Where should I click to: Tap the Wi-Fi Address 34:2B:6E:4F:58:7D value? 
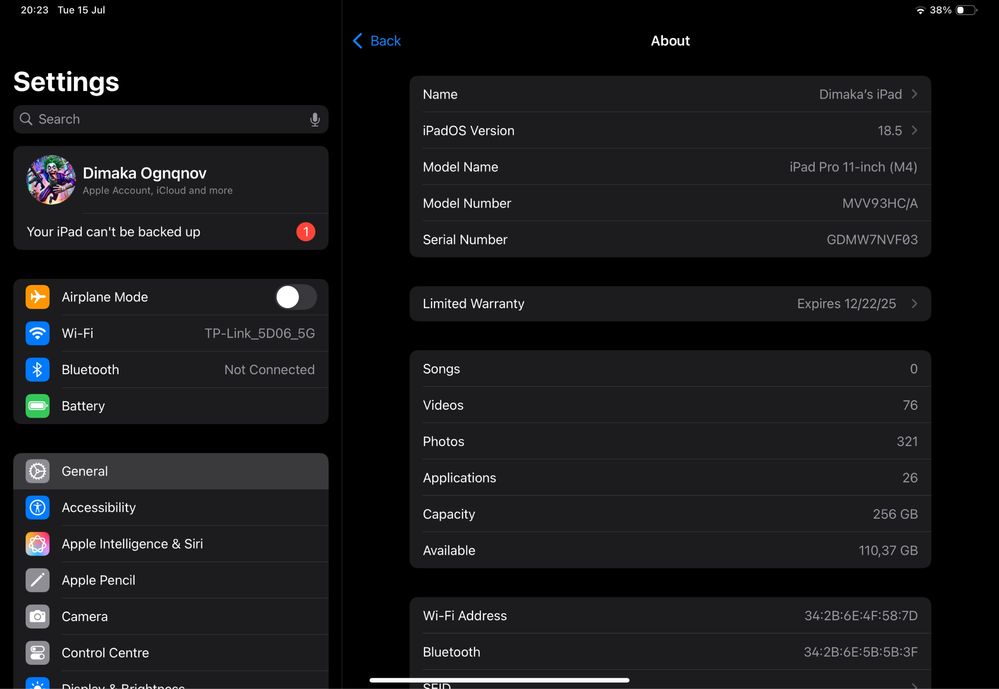861,616
